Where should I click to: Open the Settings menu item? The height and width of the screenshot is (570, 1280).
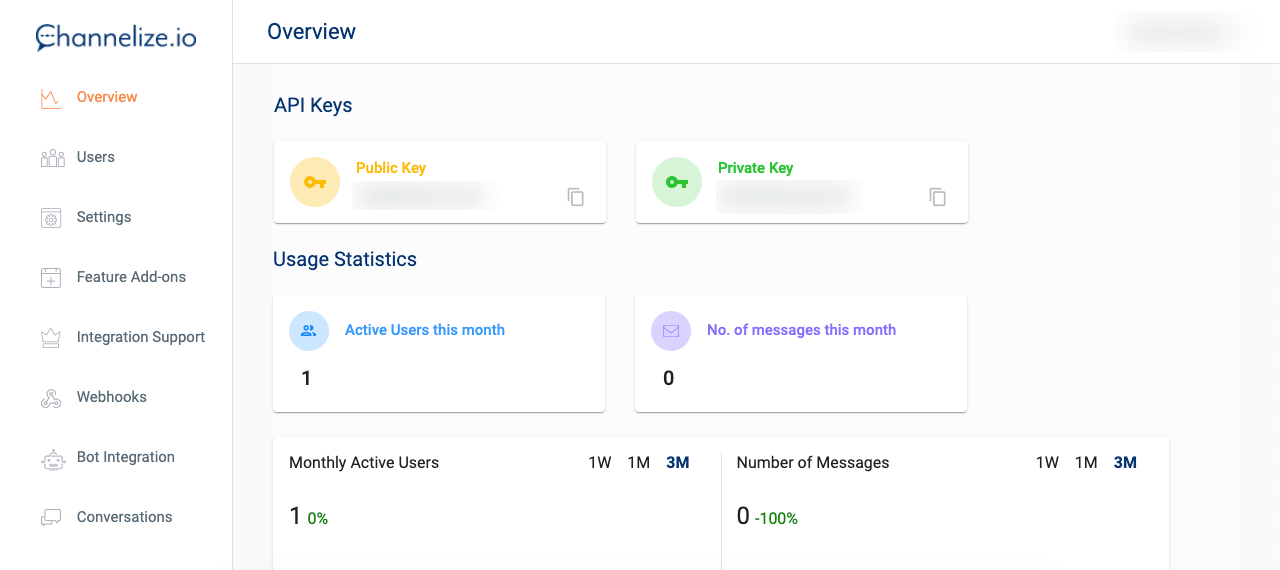[103, 217]
